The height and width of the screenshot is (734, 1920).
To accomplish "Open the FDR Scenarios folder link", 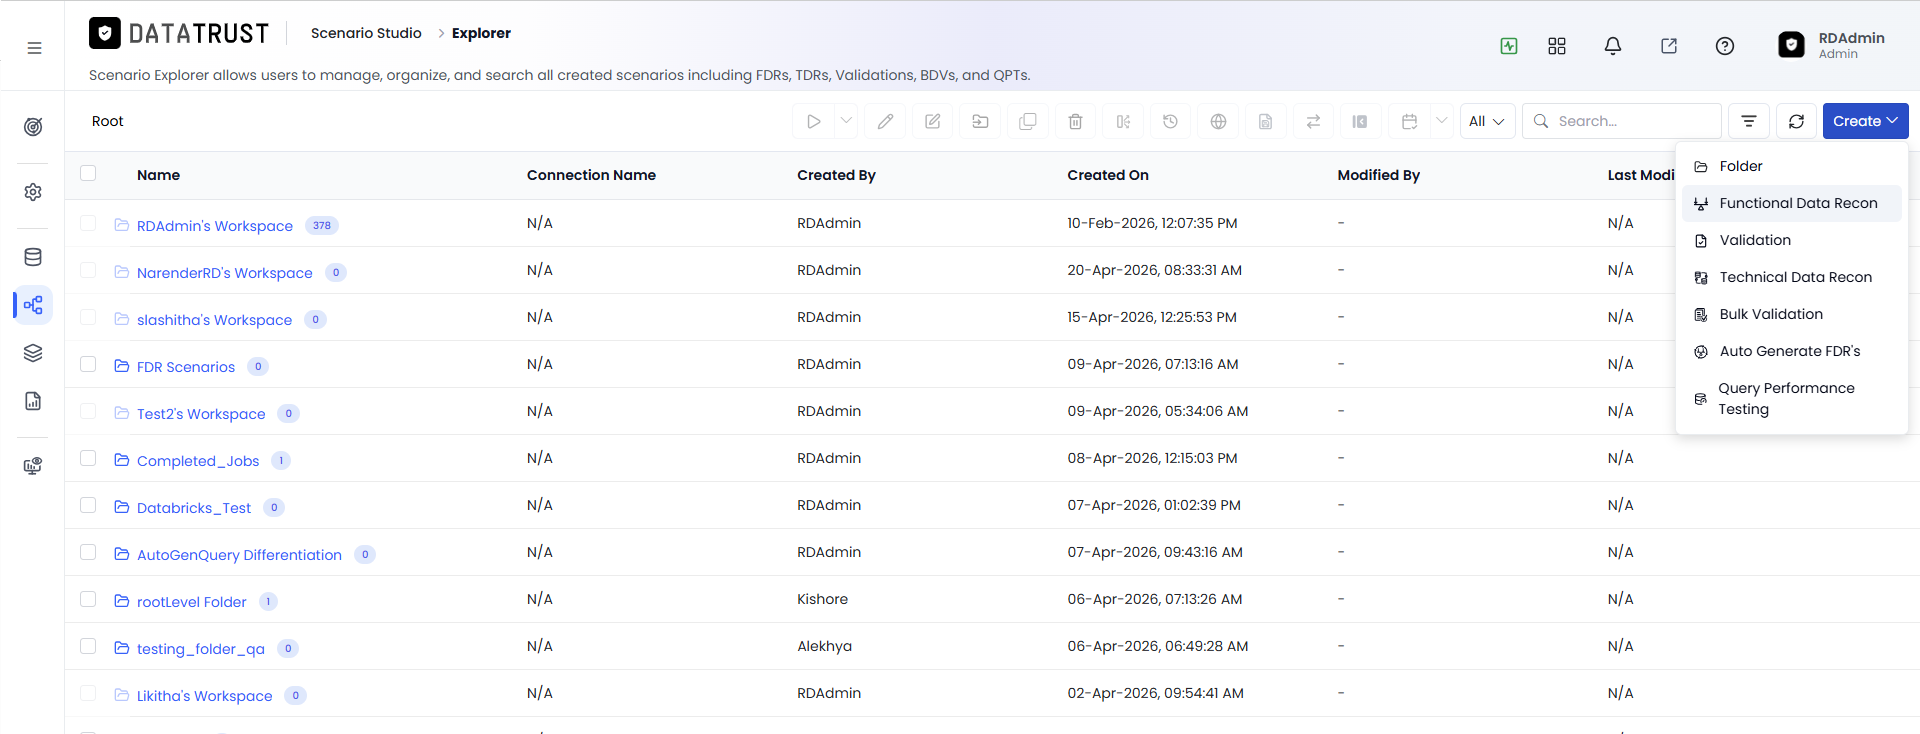I will click(186, 367).
